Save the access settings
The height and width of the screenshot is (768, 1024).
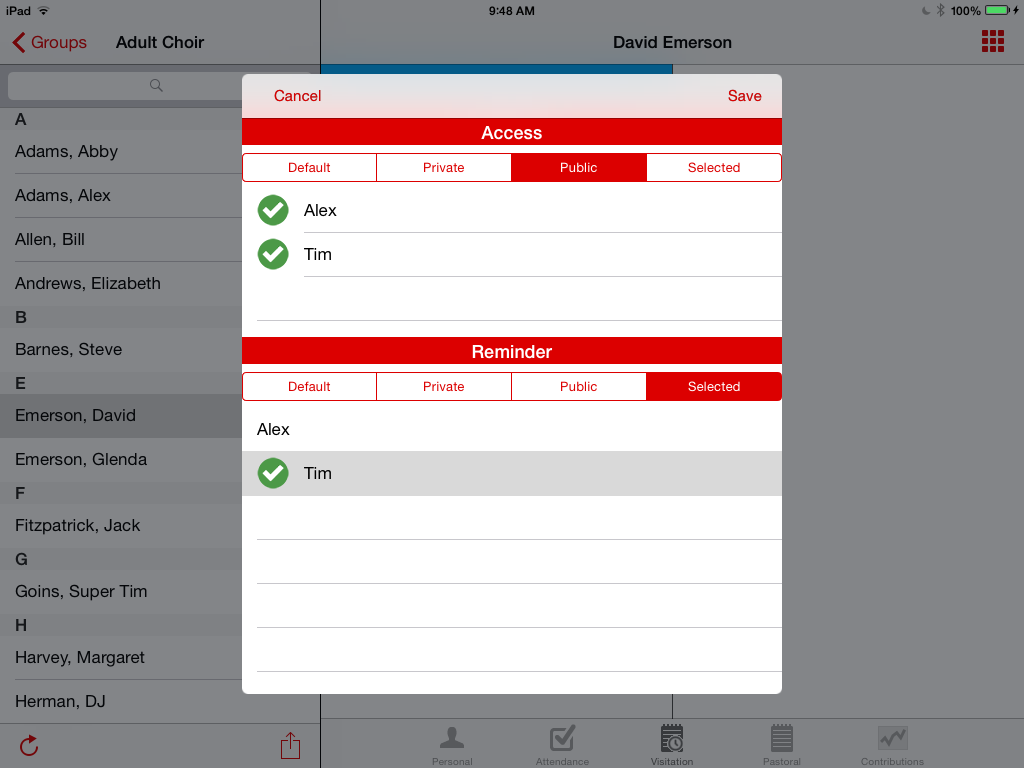tap(744, 96)
